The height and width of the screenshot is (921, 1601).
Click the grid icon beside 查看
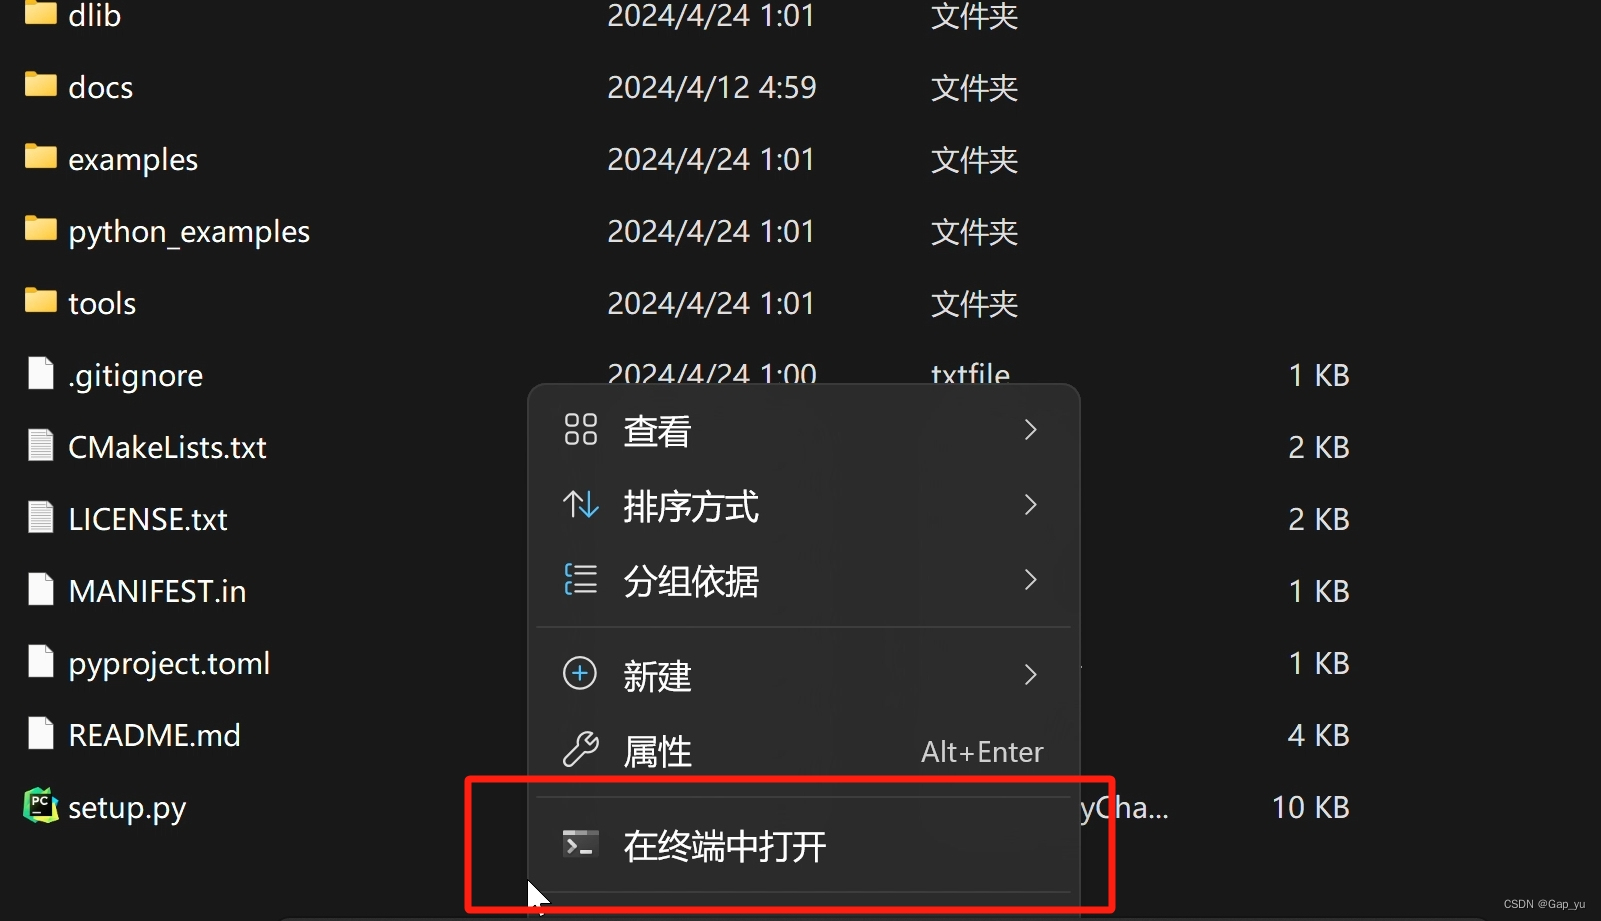[580, 429]
